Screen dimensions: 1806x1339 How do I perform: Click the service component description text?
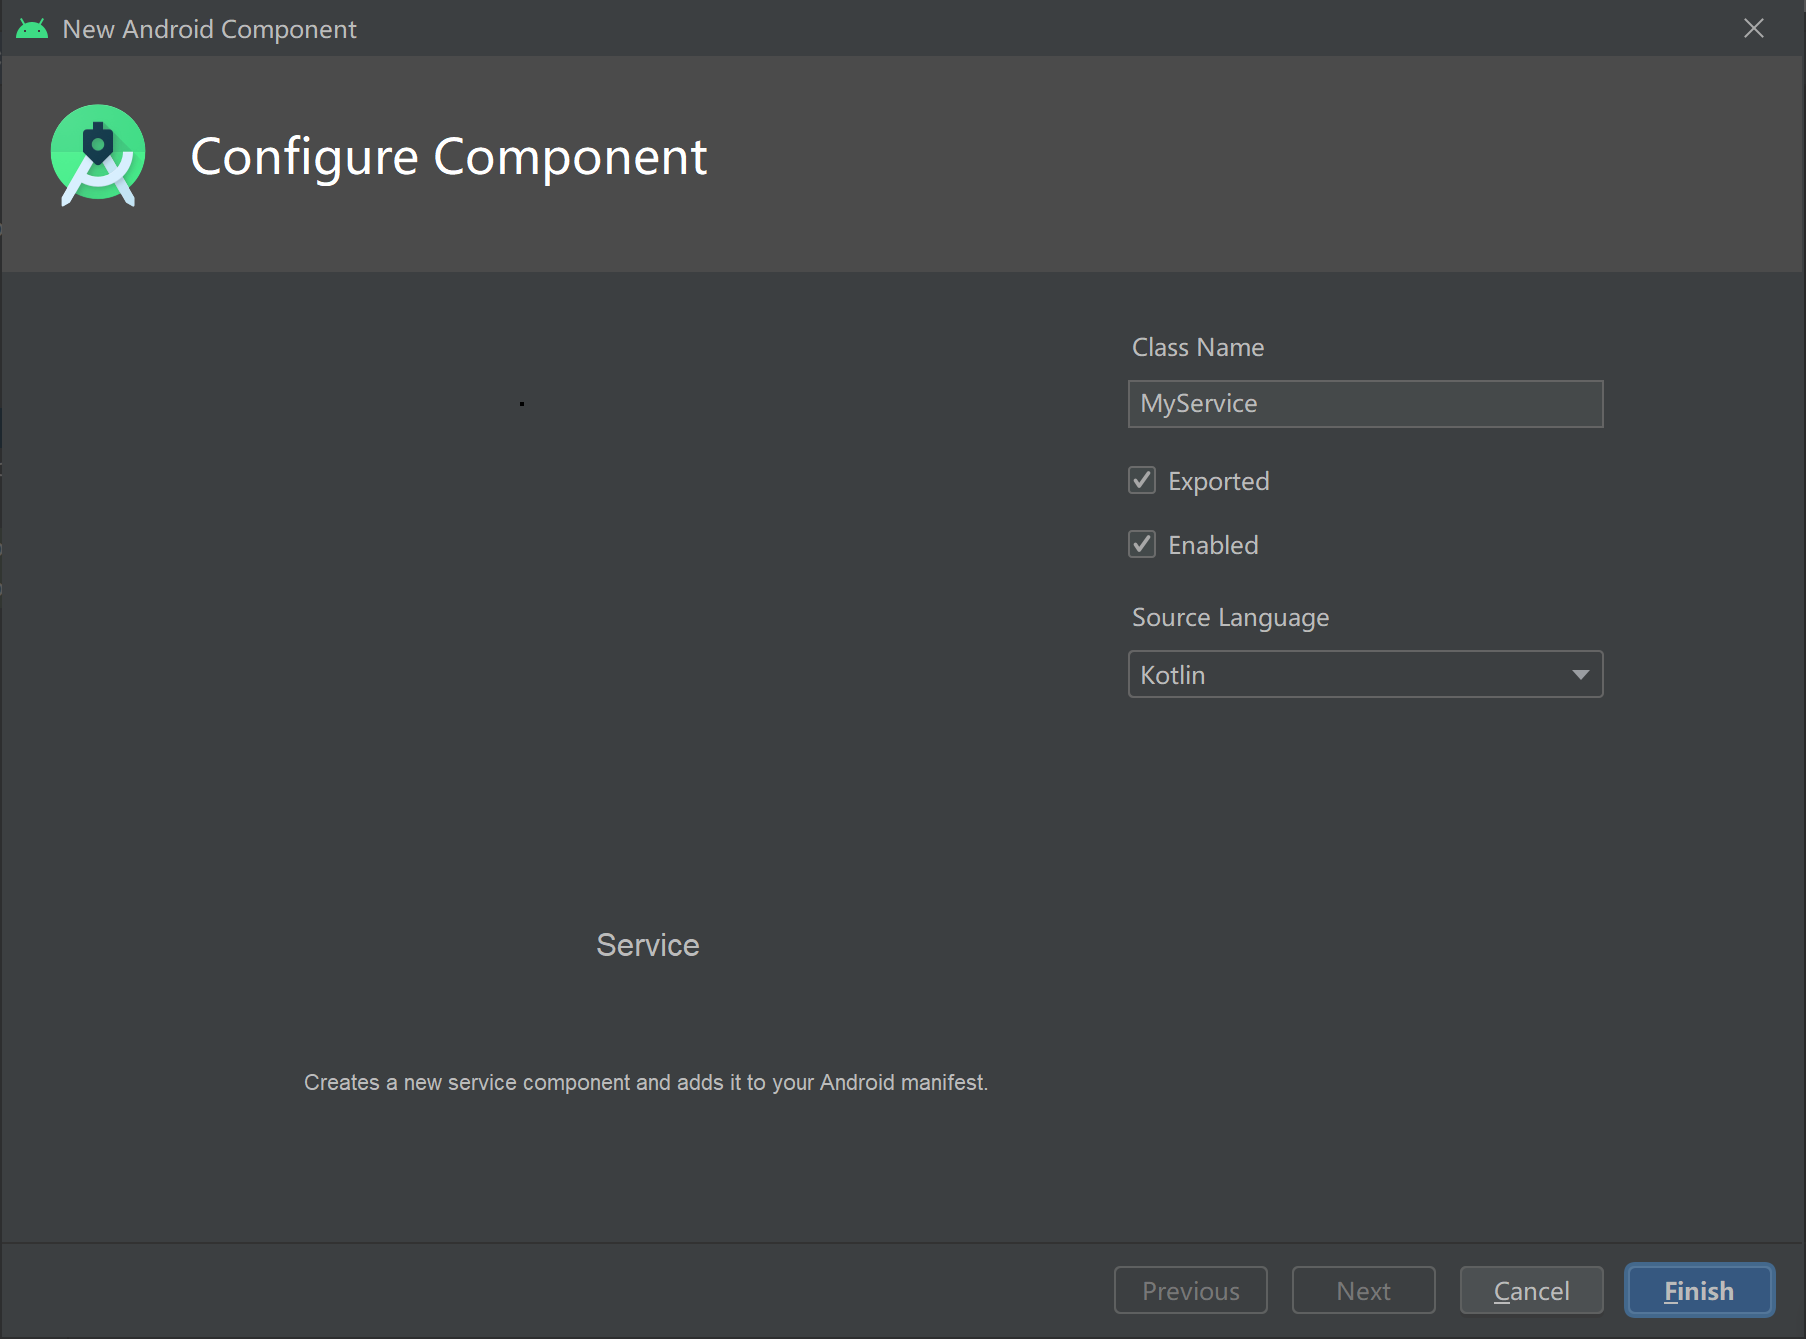pyautogui.click(x=645, y=1083)
